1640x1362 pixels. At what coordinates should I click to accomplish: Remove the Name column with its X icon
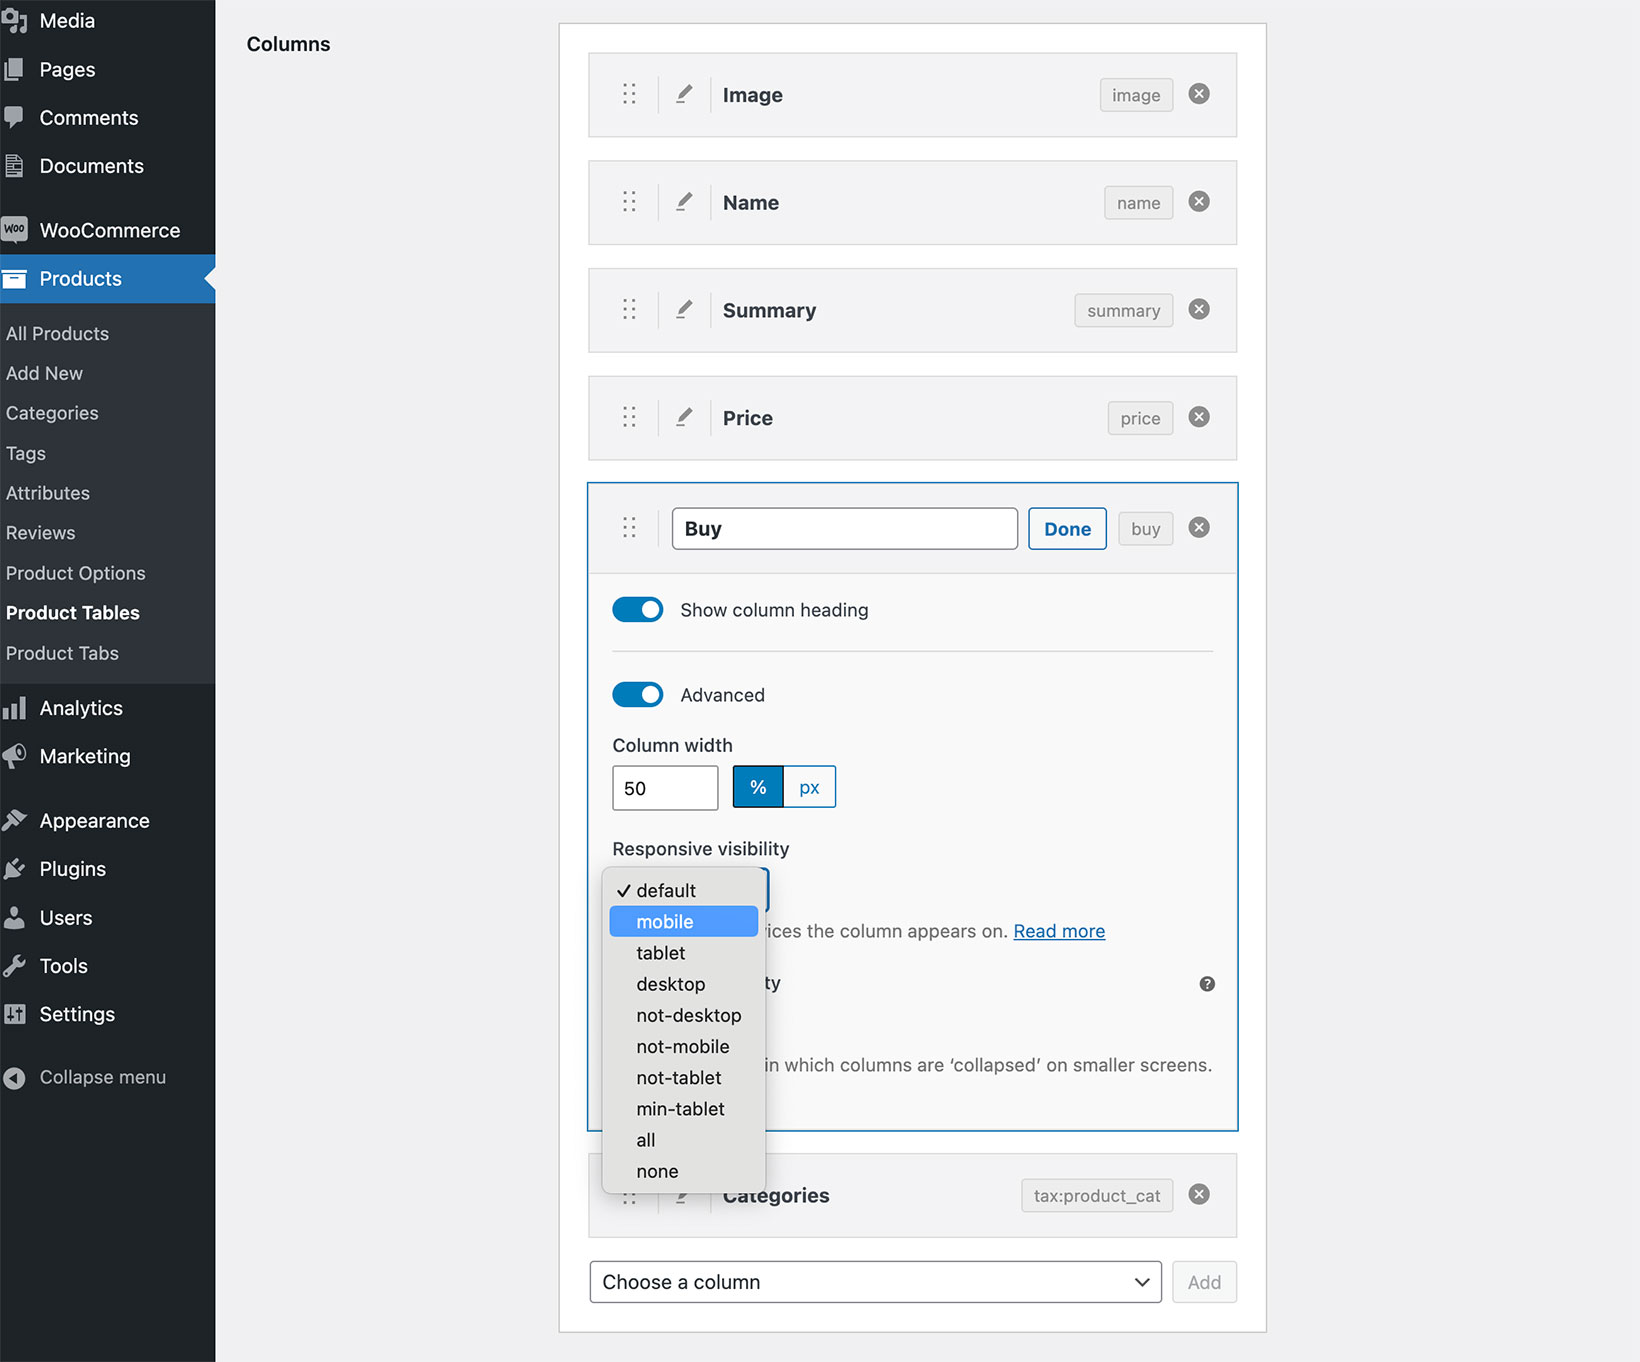point(1198,202)
